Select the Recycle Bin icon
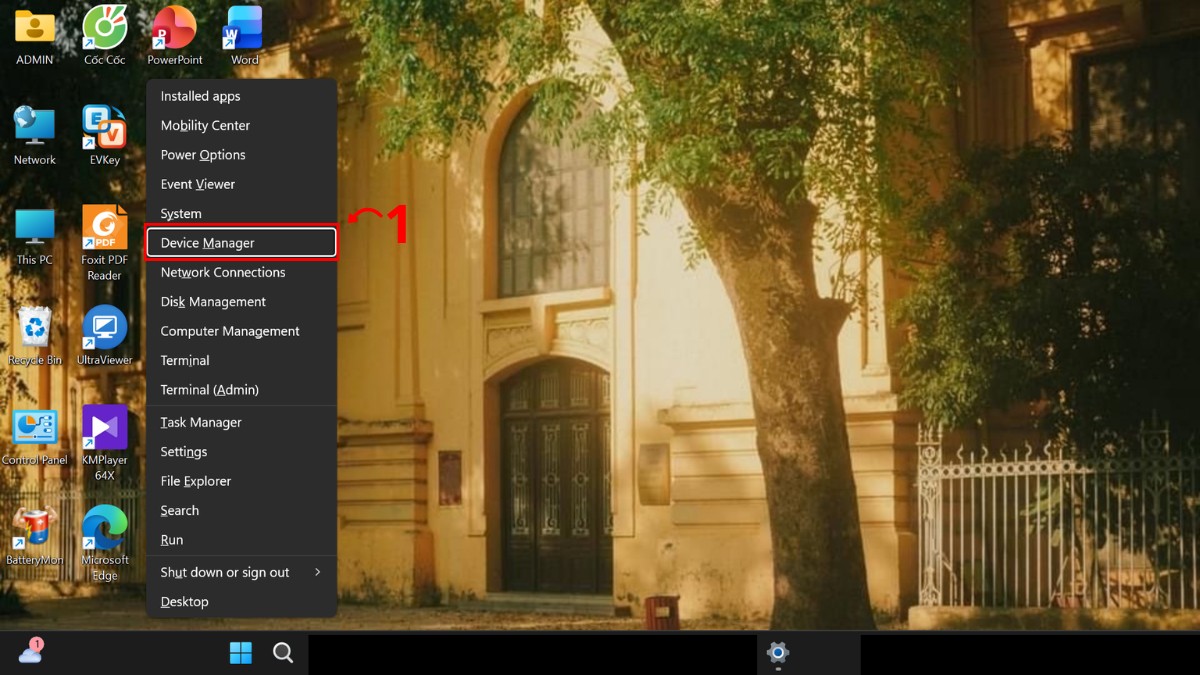 click(x=35, y=335)
